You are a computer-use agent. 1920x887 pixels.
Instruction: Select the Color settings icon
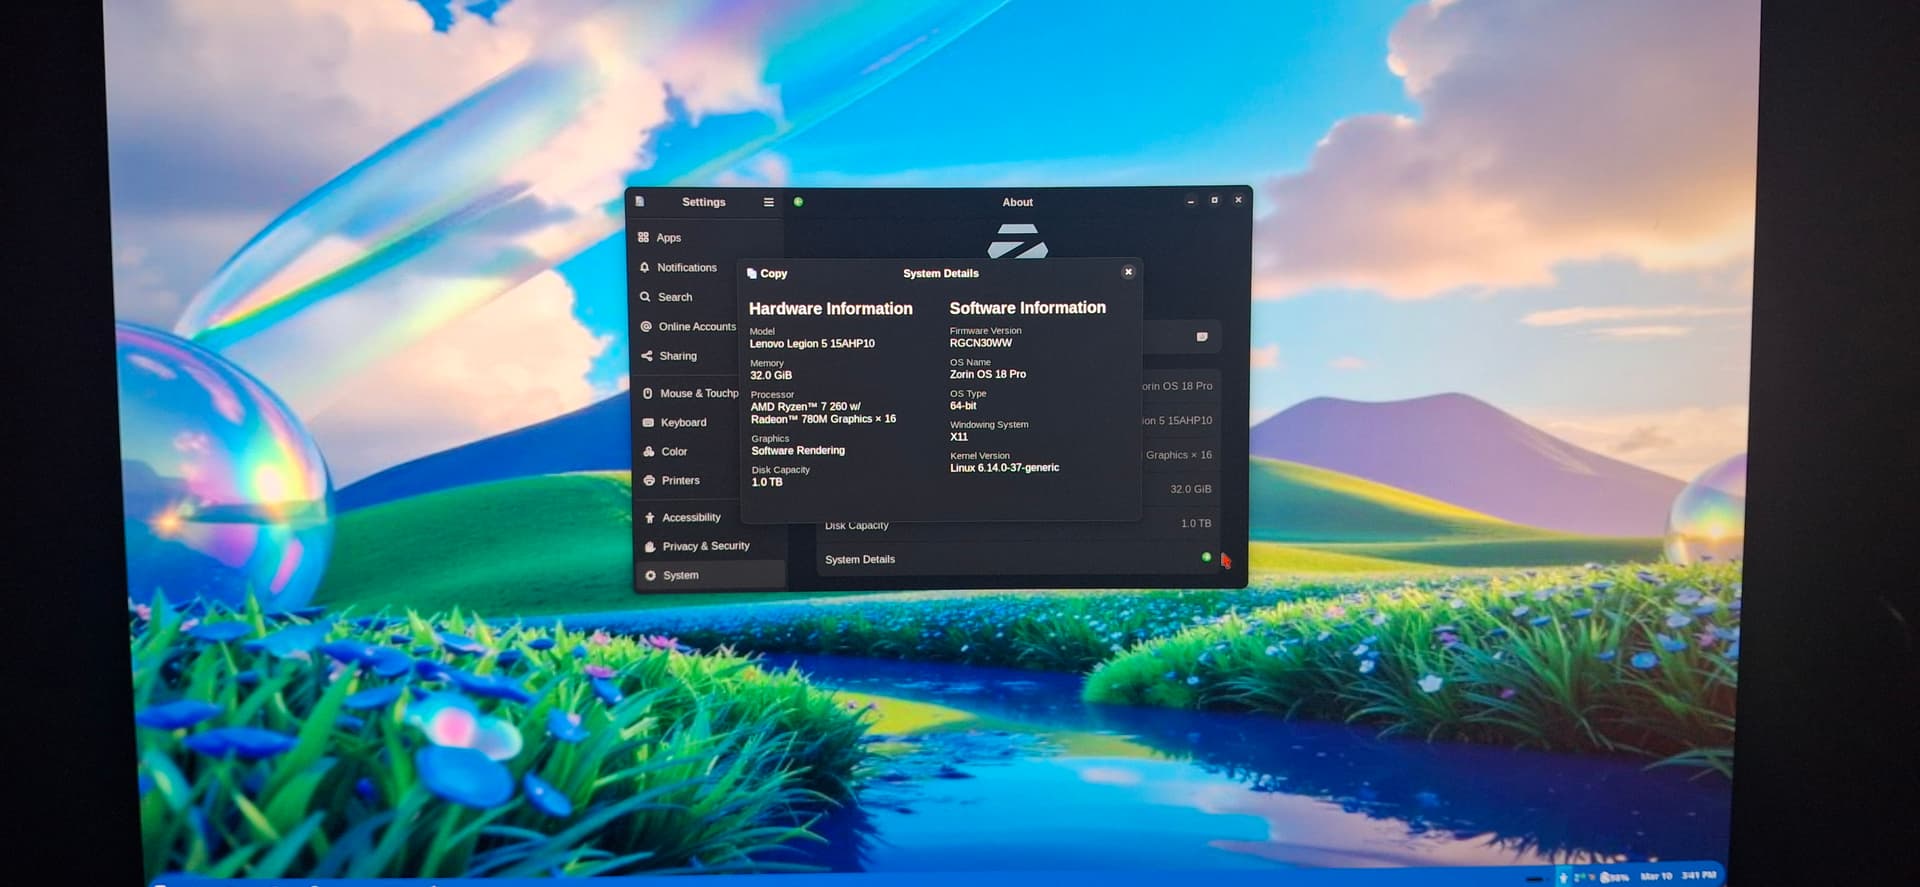649,451
